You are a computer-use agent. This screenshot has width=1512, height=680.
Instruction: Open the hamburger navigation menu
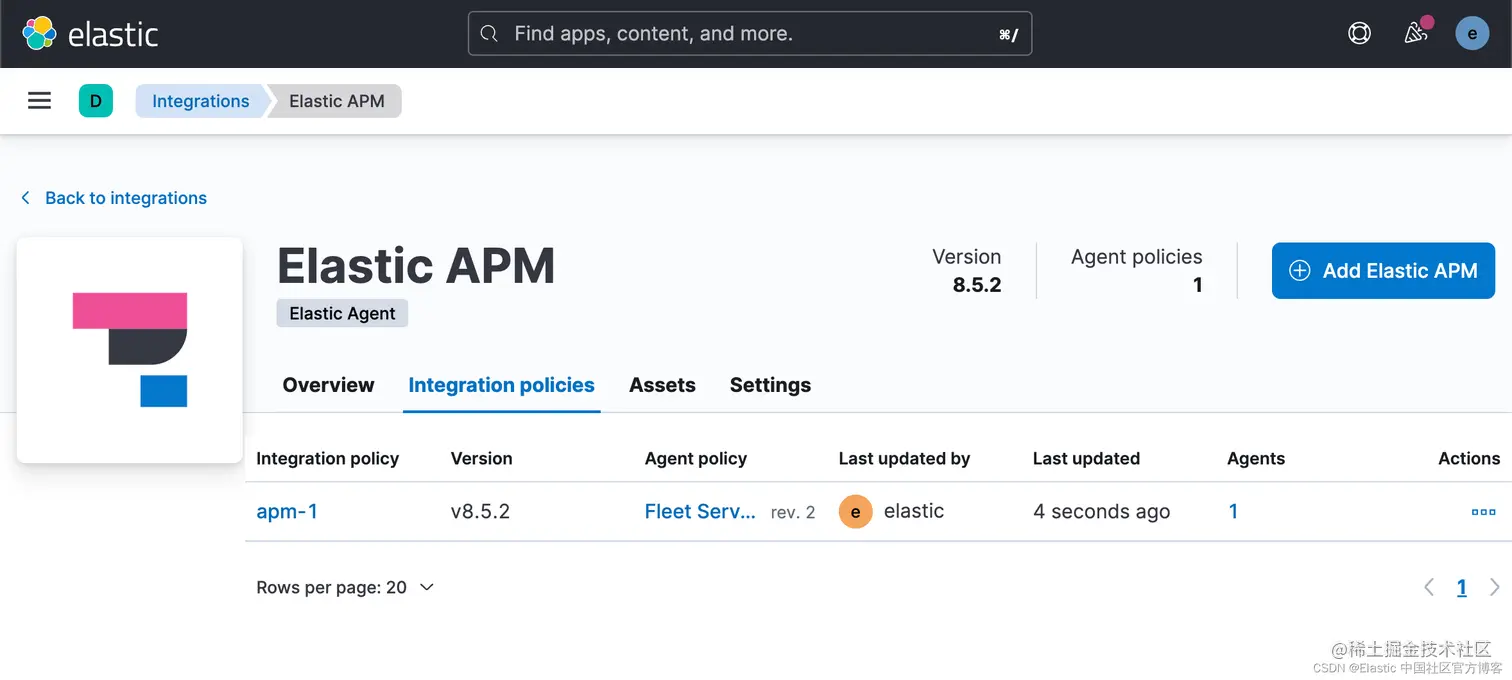[39, 101]
